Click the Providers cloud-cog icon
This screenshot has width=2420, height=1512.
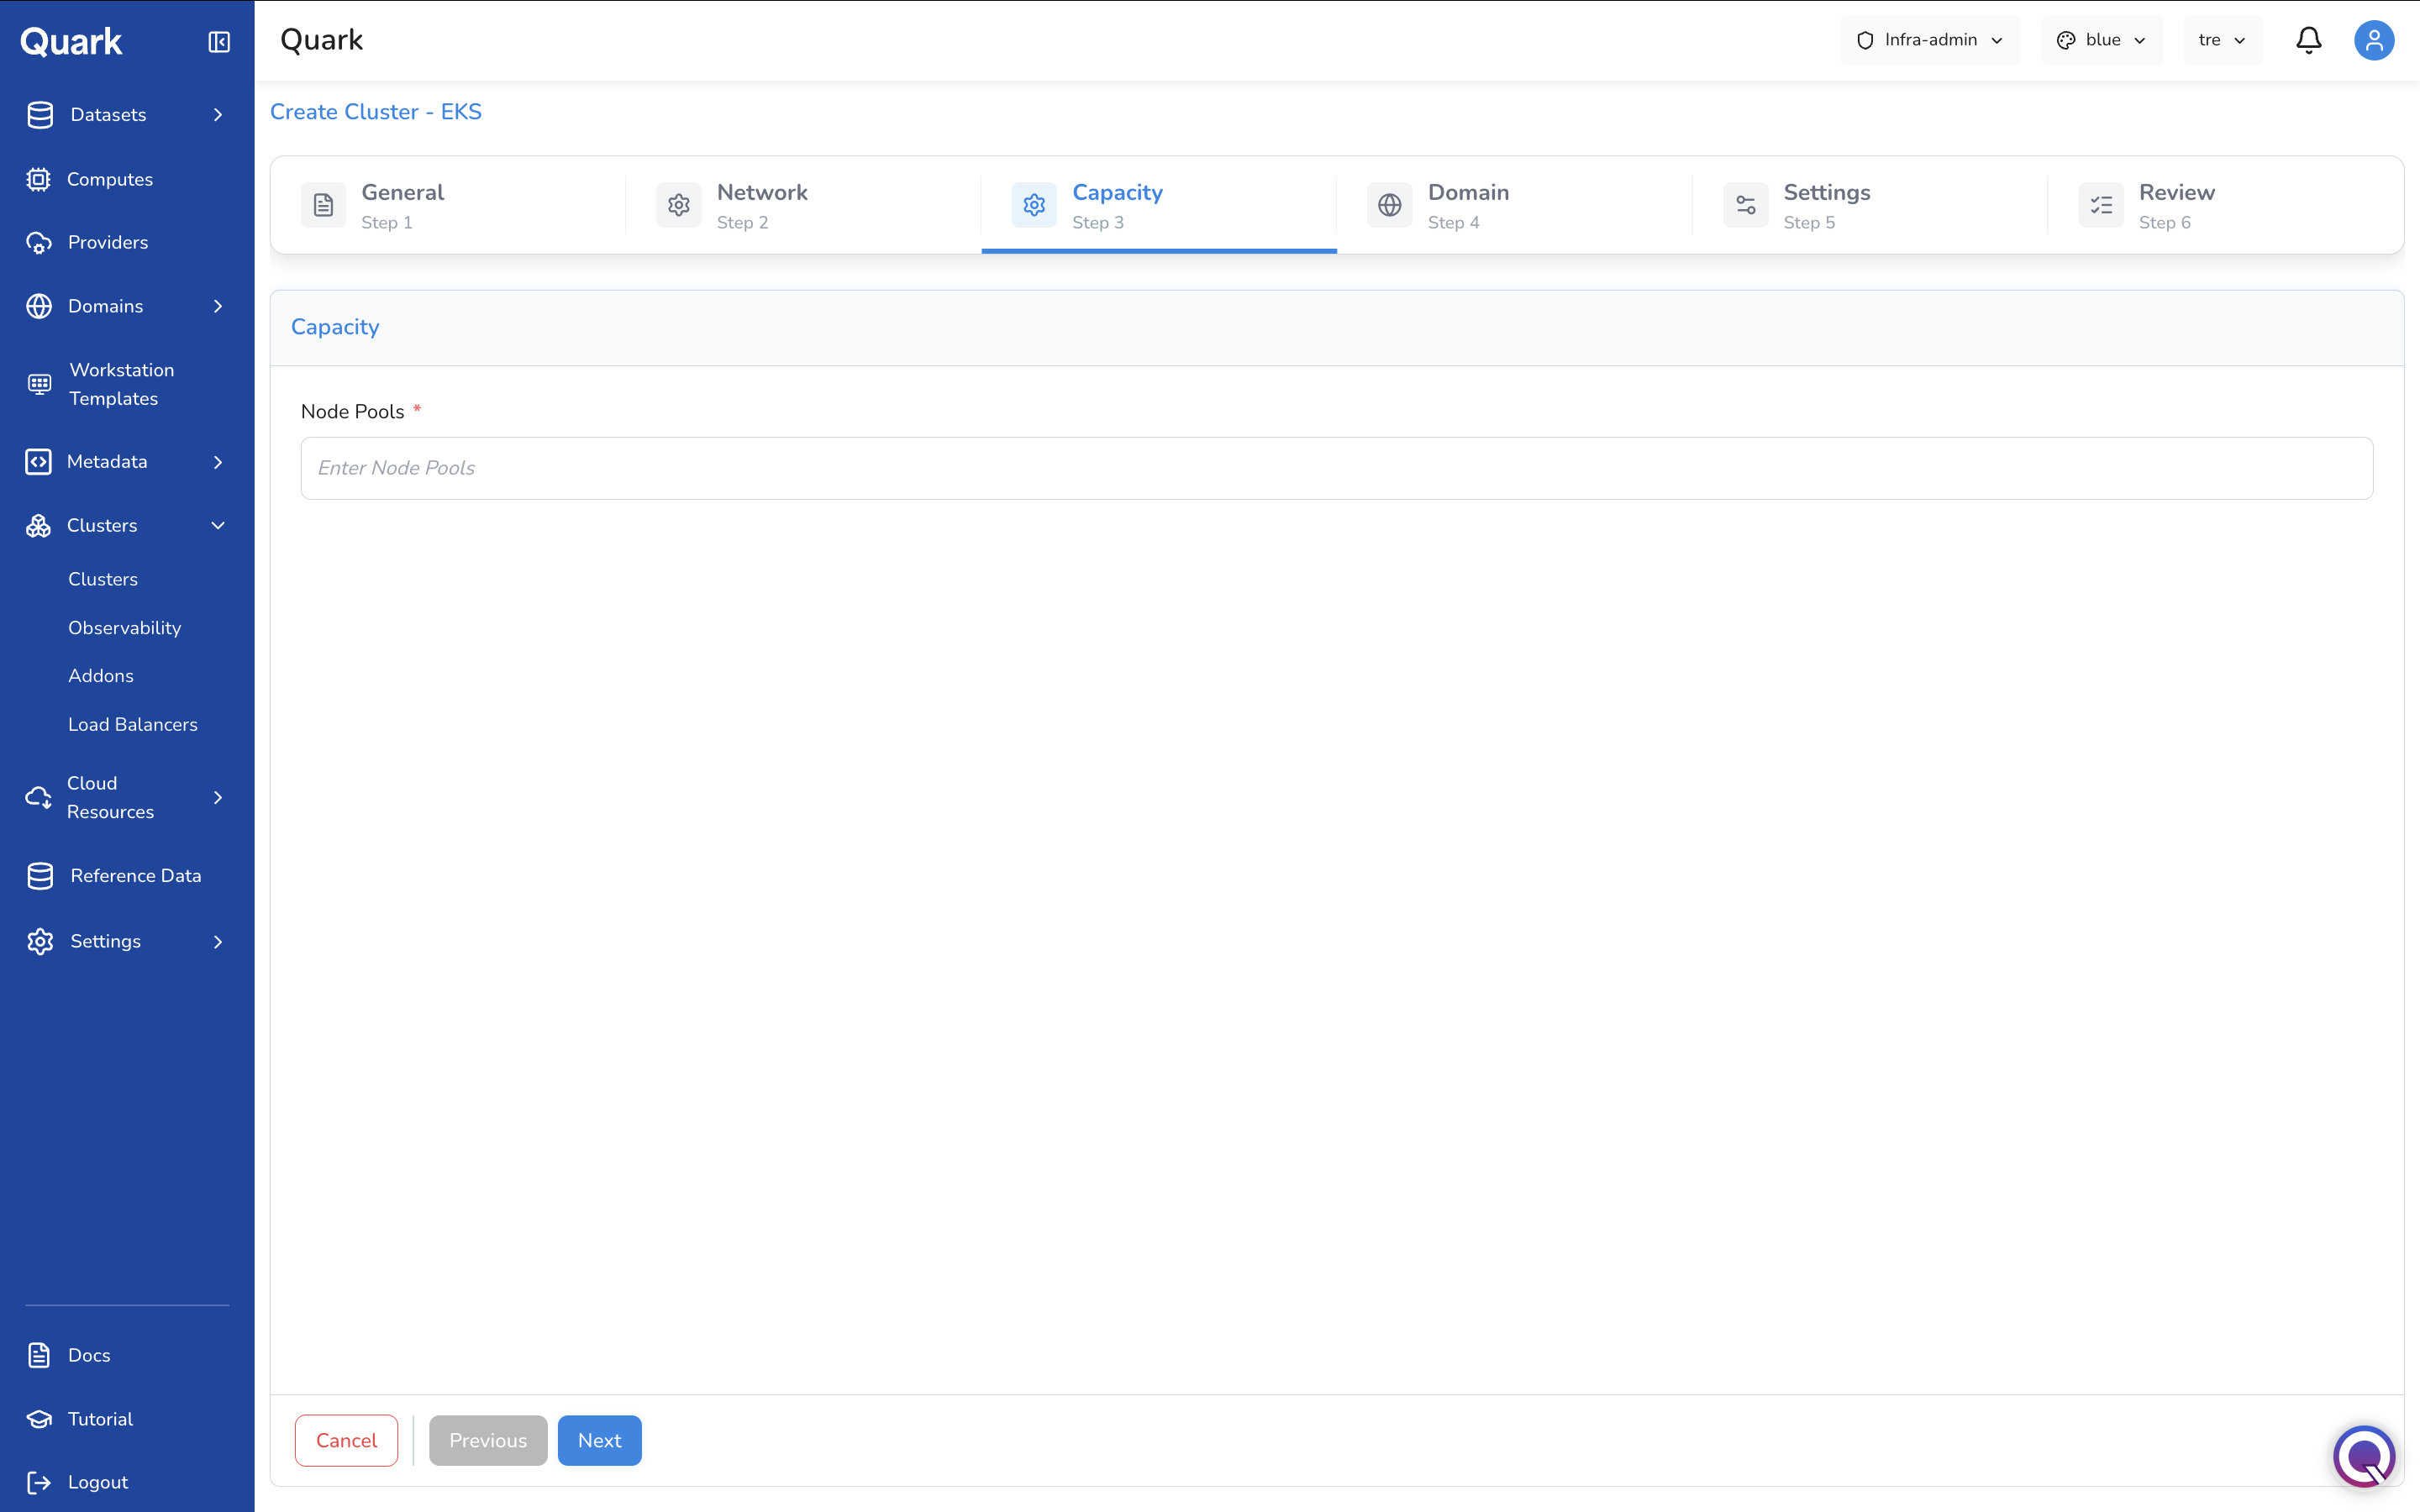pos(39,243)
